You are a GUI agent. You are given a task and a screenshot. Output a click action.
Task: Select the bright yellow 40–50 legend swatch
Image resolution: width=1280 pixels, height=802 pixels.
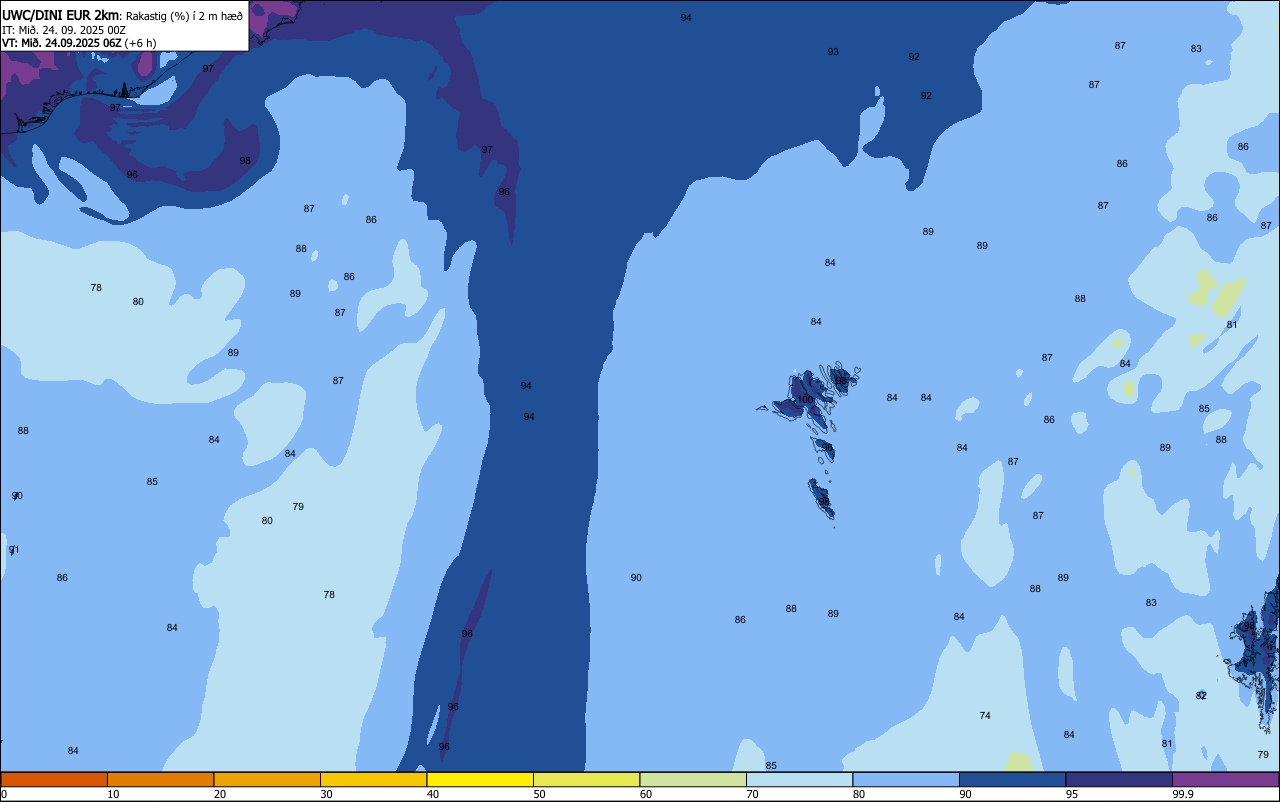(x=480, y=779)
